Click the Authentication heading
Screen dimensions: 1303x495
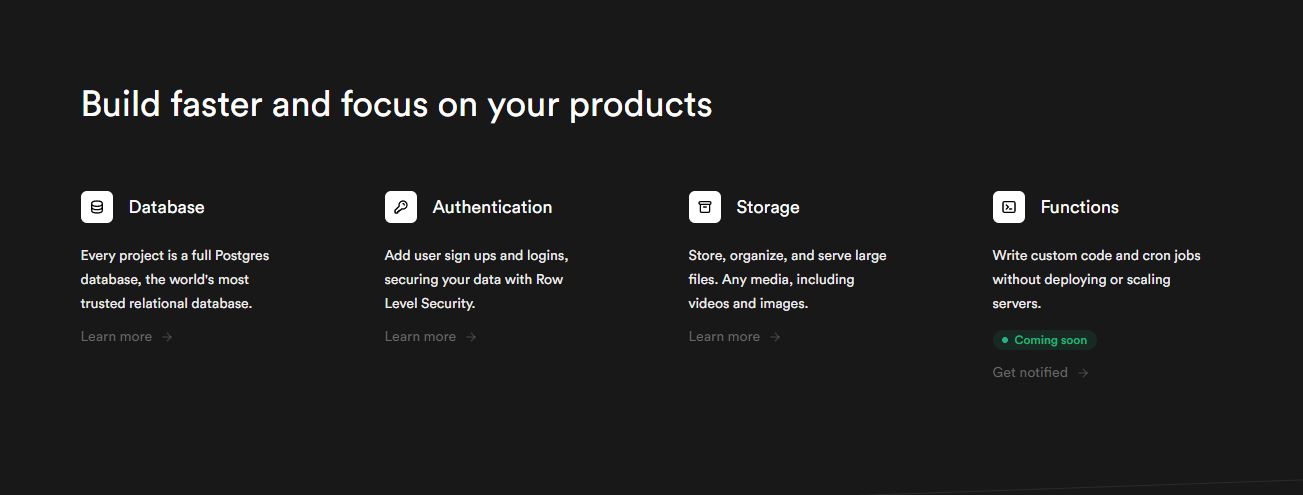point(492,207)
